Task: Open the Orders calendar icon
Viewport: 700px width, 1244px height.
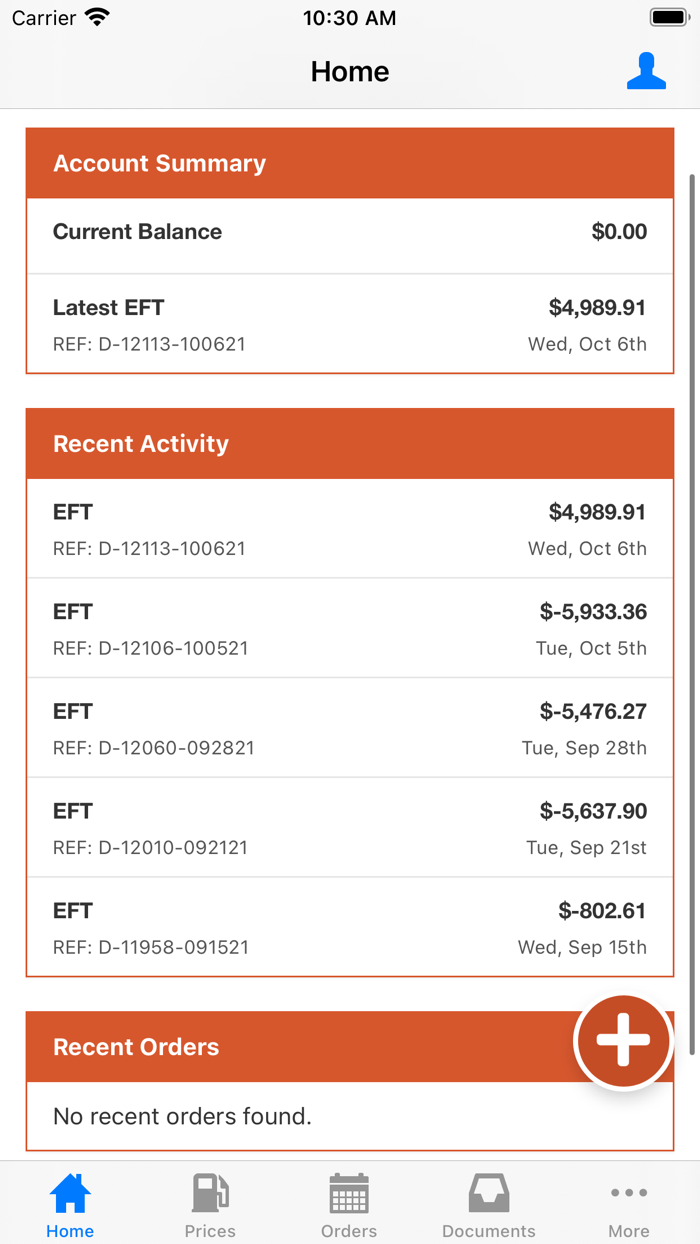Action: tap(348, 1191)
